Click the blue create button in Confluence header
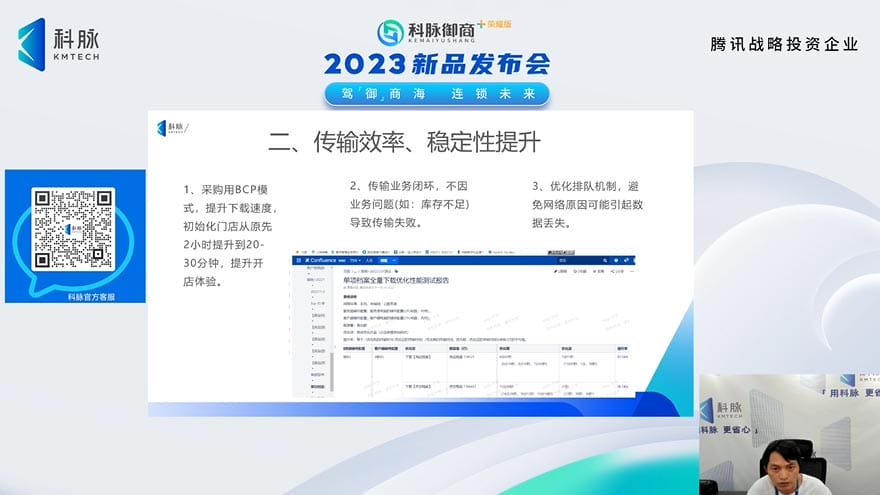 tap(384, 260)
